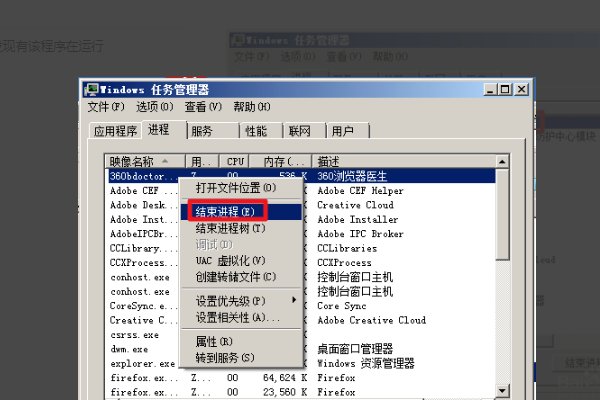
Task: Select the 进程 tab
Action: pos(164,130)
